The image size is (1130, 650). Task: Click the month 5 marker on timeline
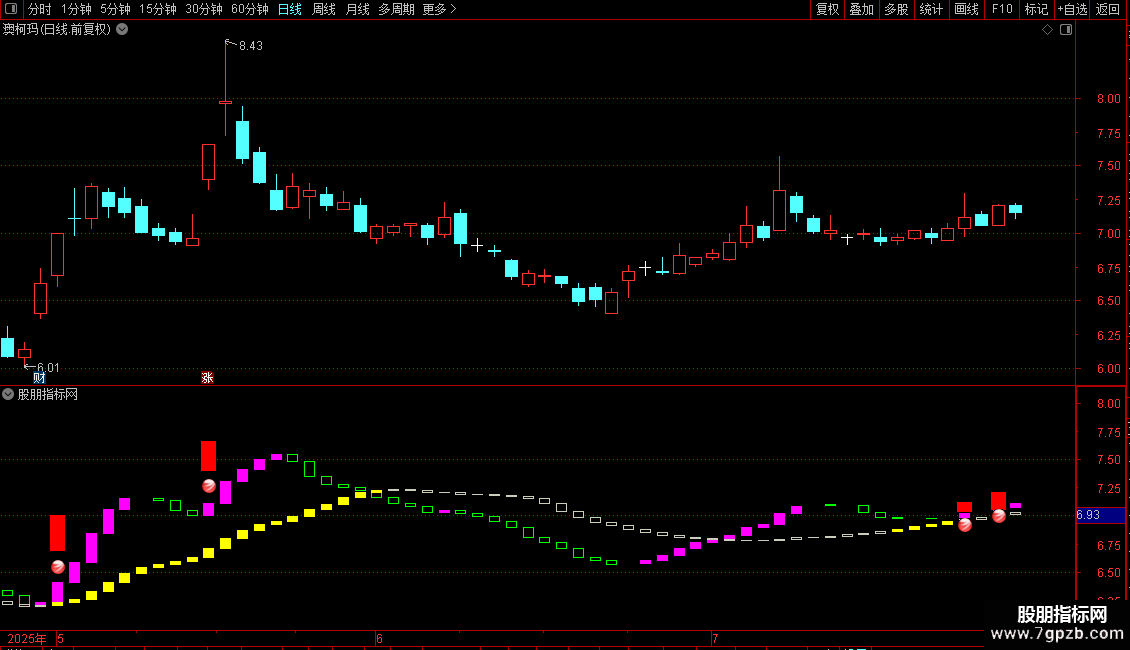point(61,639)
